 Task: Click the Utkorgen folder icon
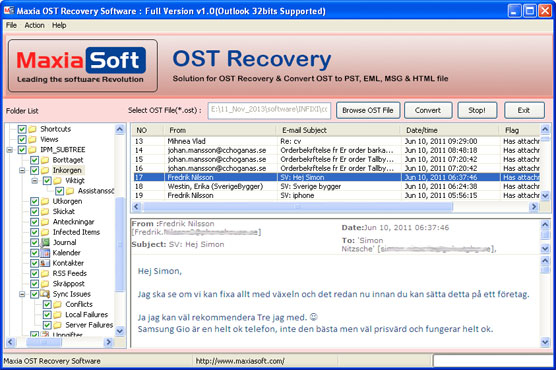pos(45,201)
